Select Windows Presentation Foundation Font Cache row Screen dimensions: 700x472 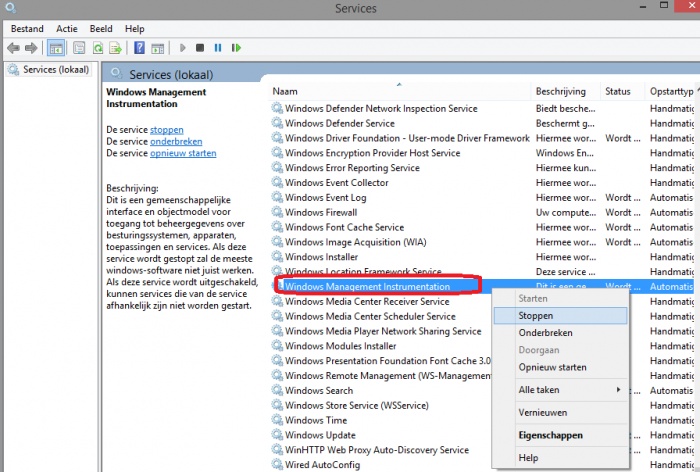(381, 360)
